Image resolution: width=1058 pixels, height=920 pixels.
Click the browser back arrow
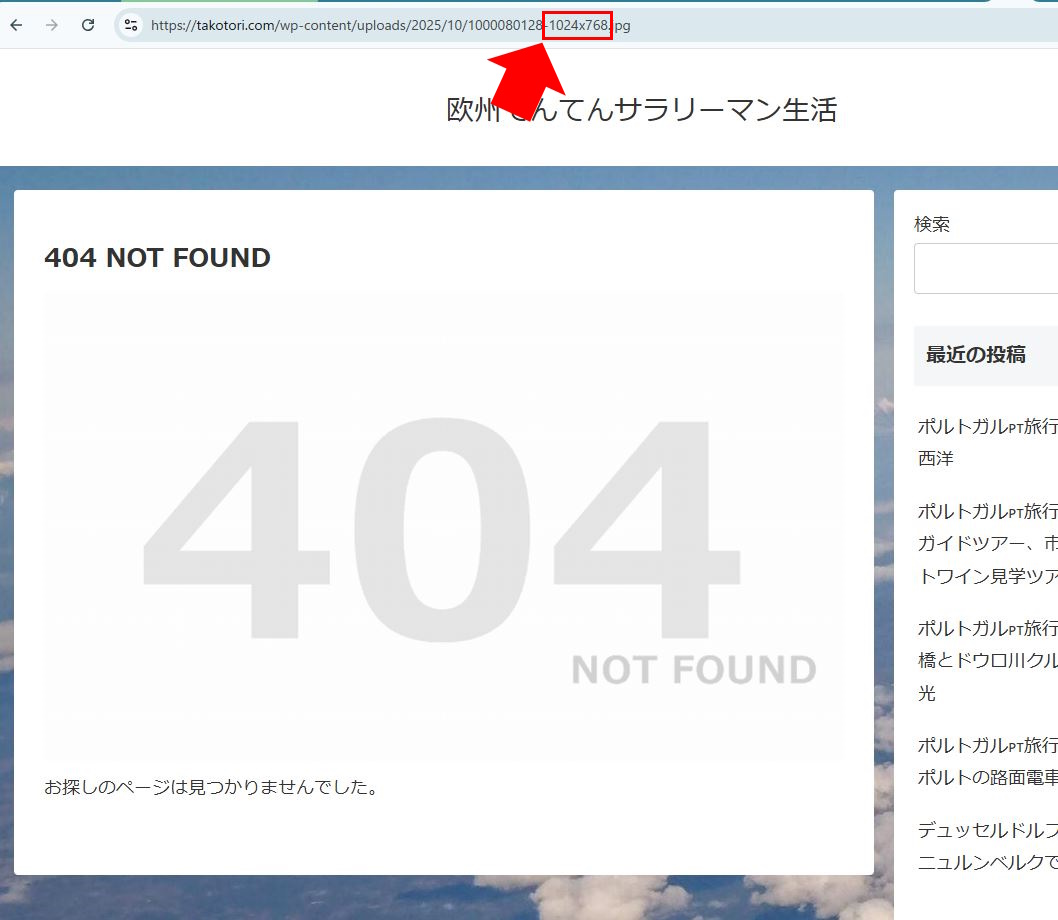pyautogui.click(x=16, y=25)
